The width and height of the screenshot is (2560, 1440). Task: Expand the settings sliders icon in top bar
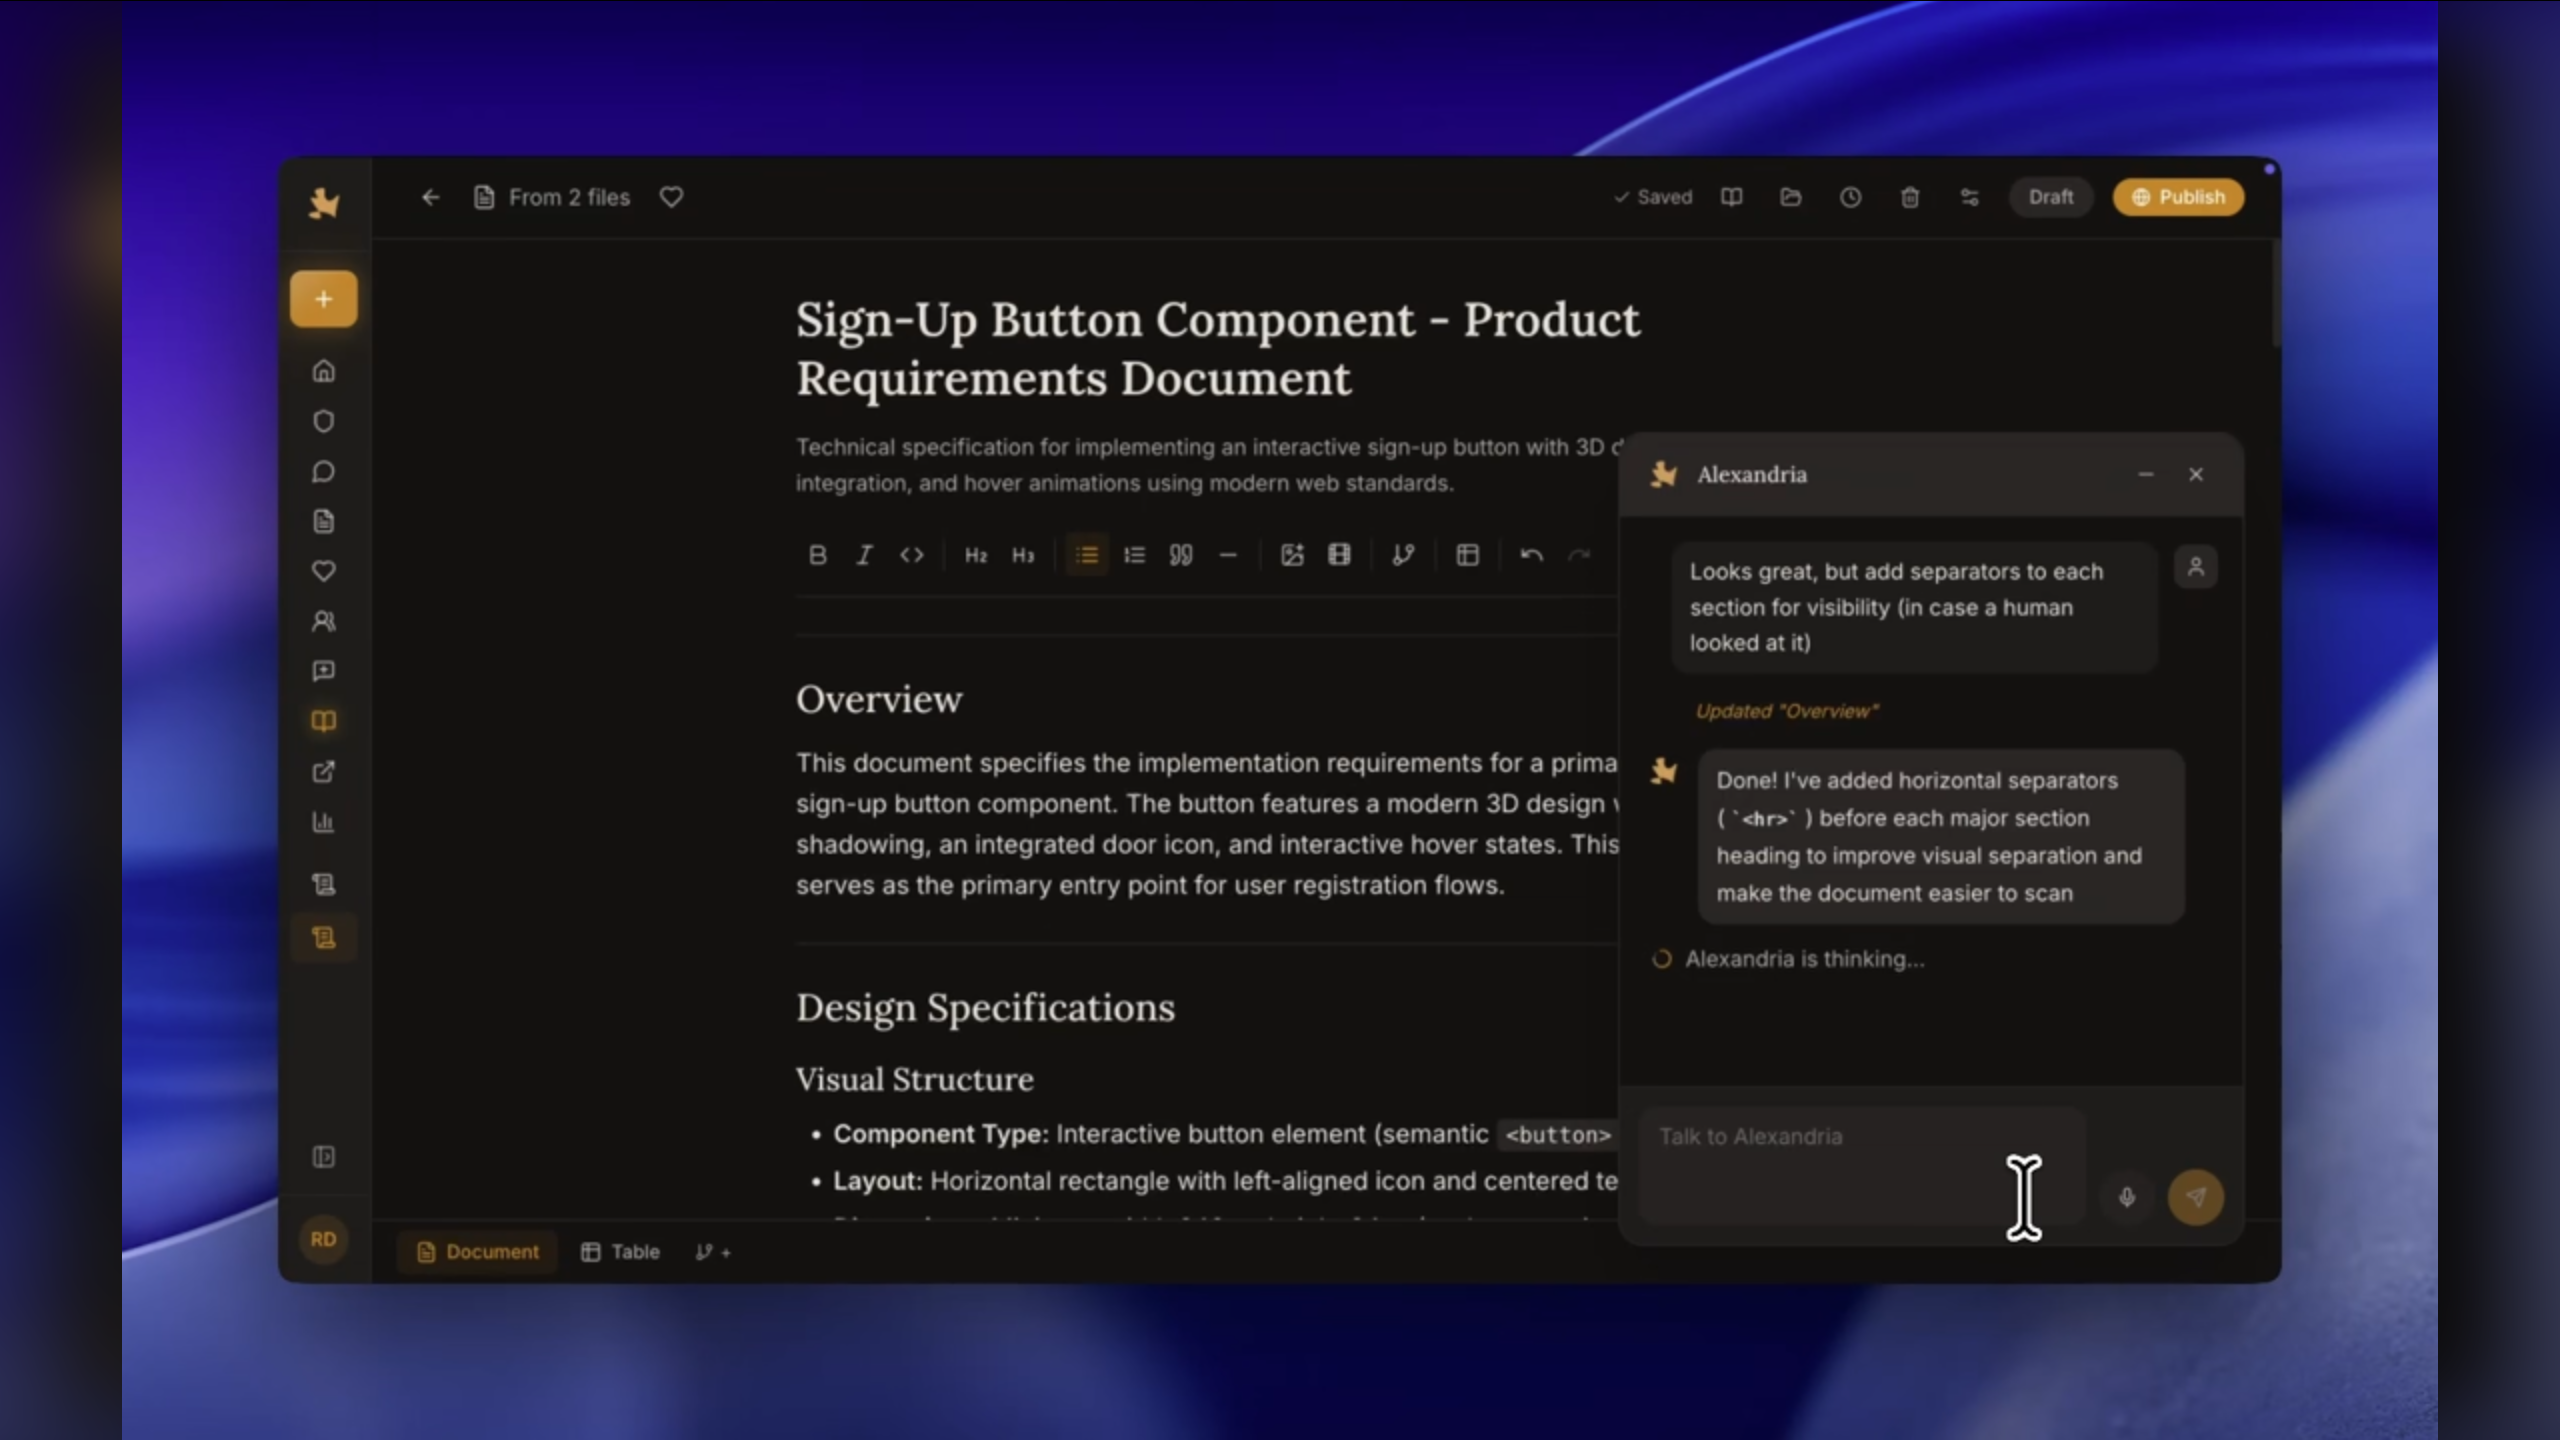pos(1968,197)
